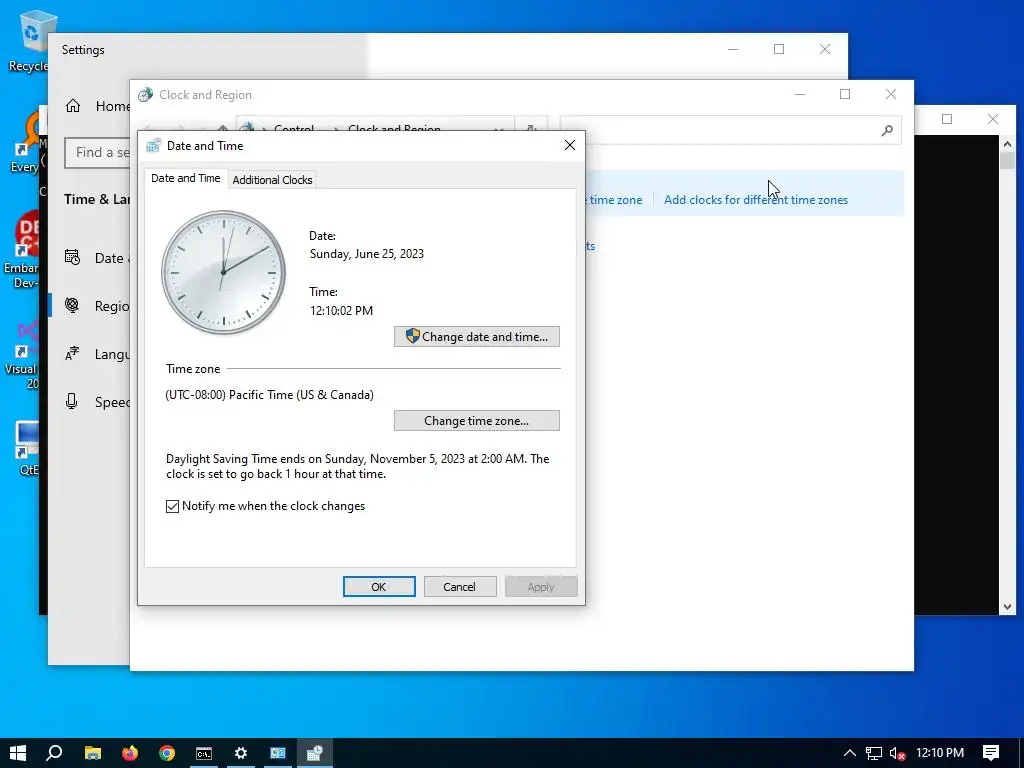Maximize the Settings window
The height and width of the screenshot is (768, 1024).
778,49
